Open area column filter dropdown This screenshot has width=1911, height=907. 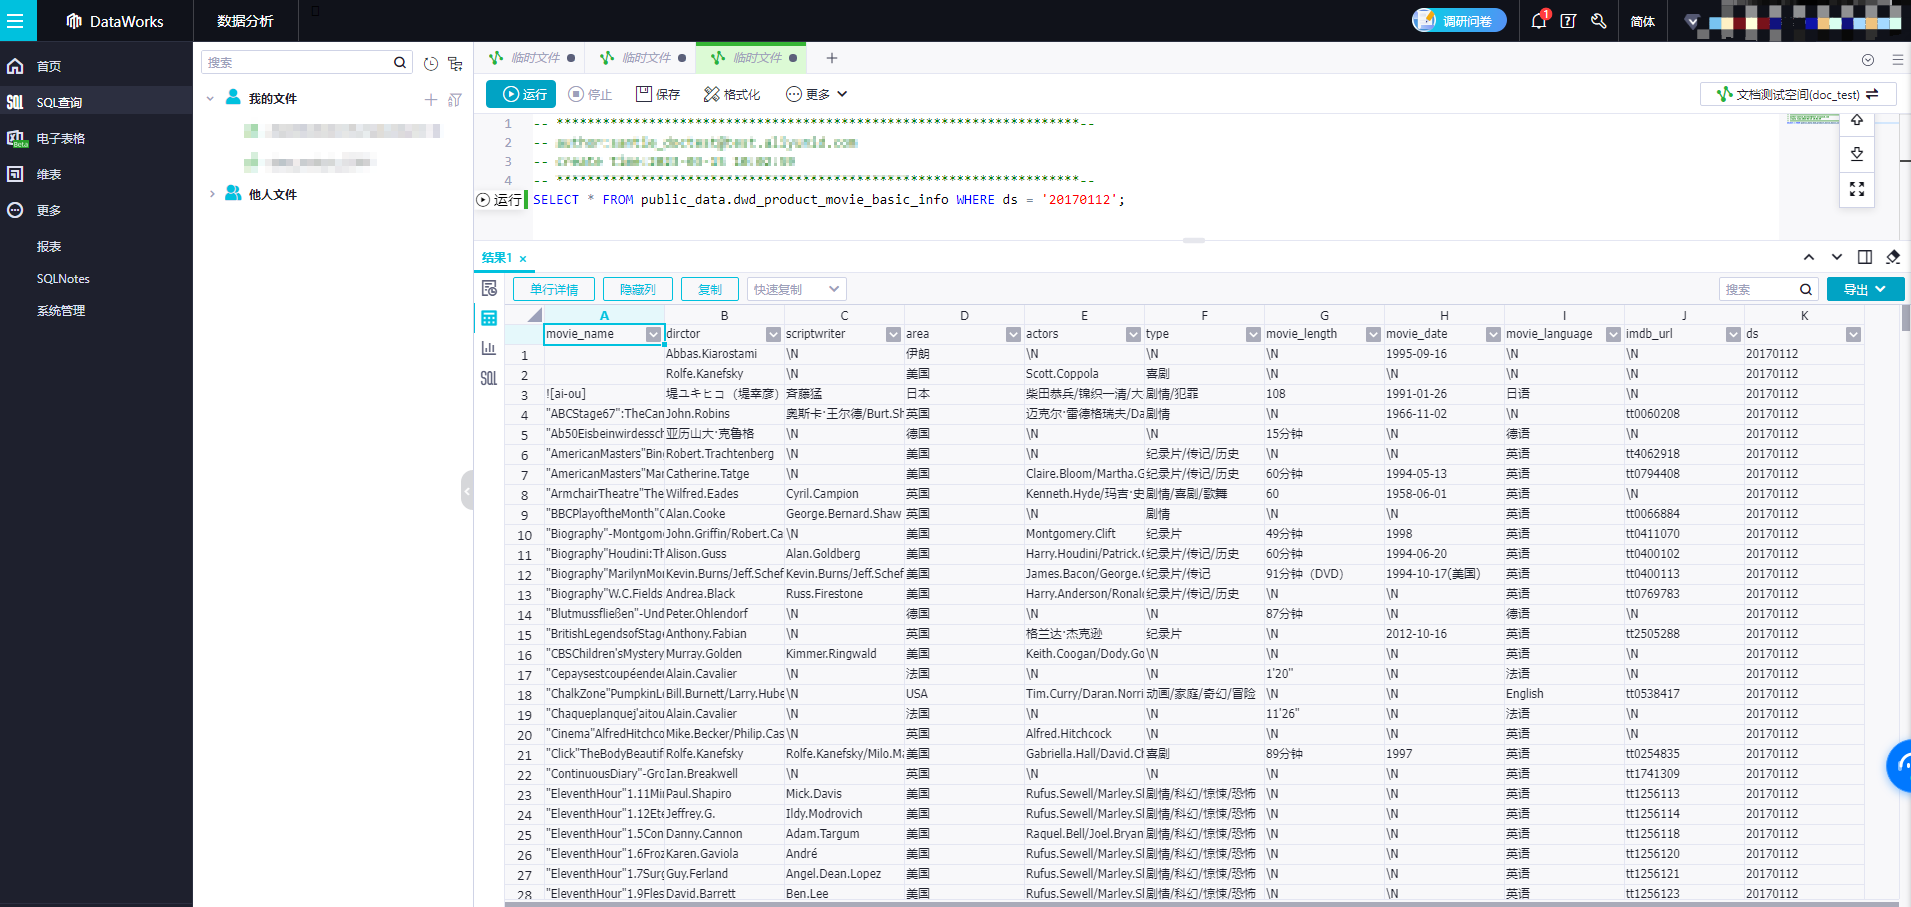(x=1013, y=334)
